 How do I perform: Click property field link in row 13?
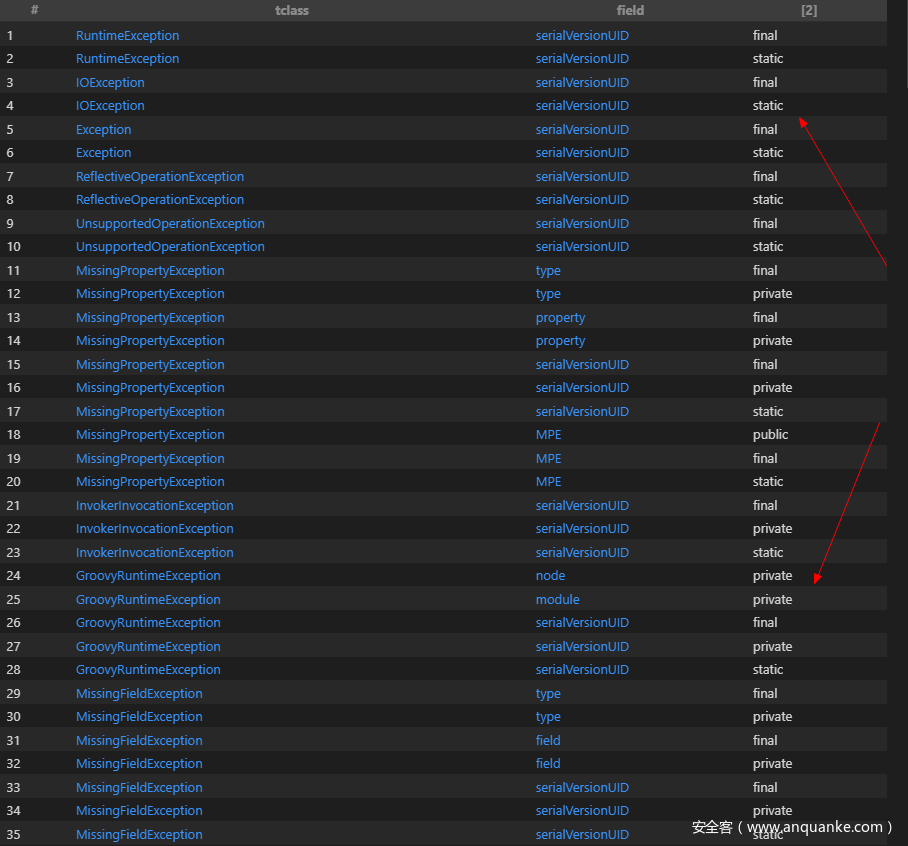click(x=560, y=317)
